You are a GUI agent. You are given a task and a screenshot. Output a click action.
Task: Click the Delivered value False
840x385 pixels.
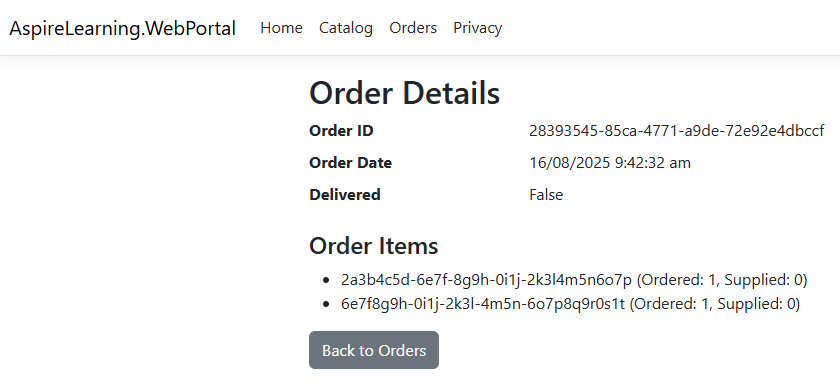tap(546, 194)
